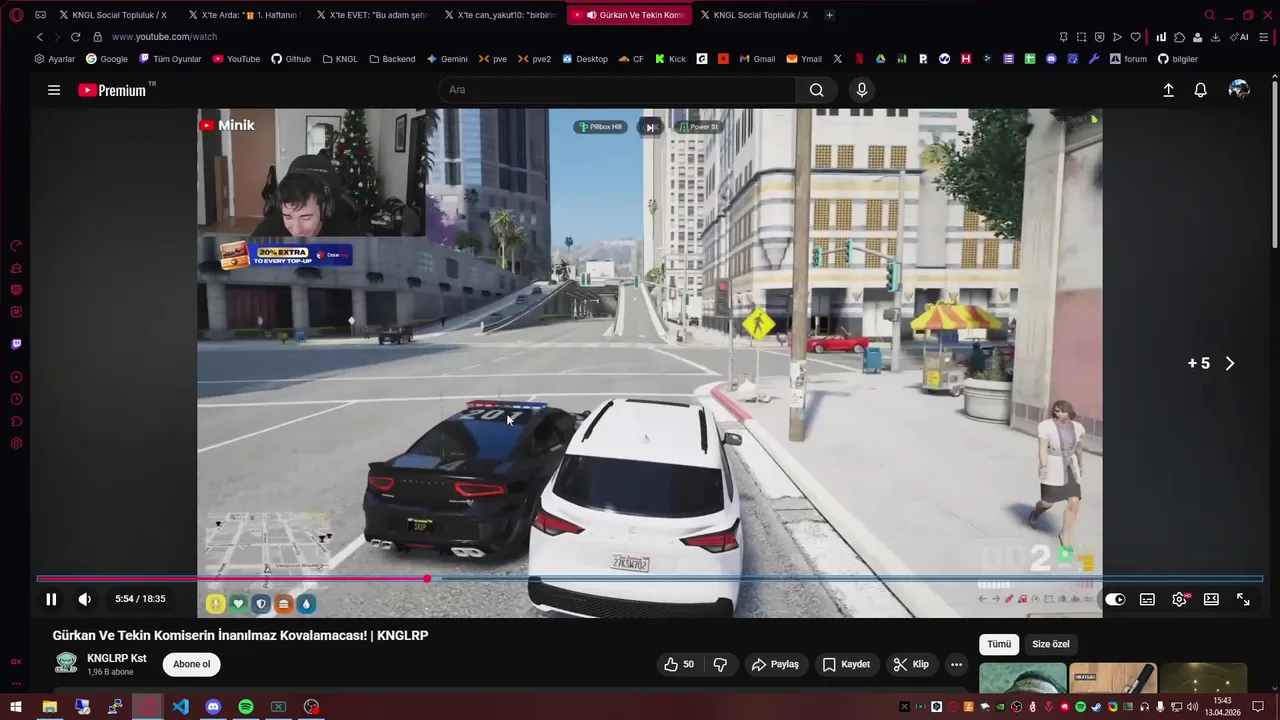Toggle subtitles/captions button in player
The image size is (1280, 720).
[x=1147, y=599]
